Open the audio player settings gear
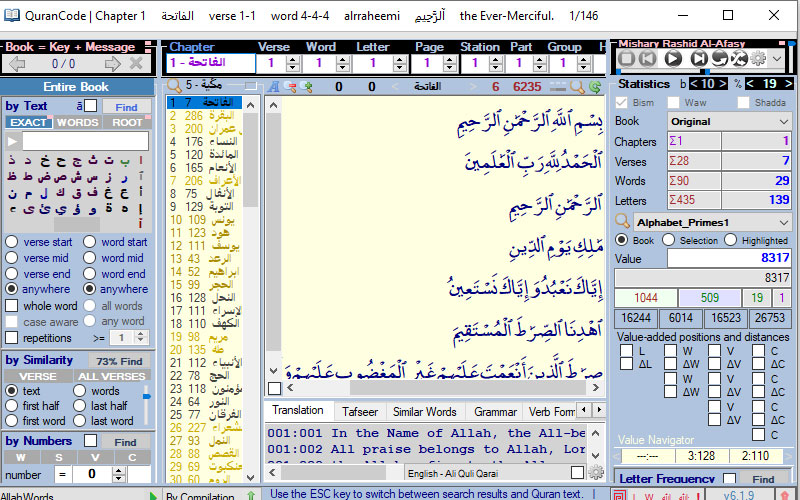The height and width of the screenshot is (500, 800). point(758,59)
